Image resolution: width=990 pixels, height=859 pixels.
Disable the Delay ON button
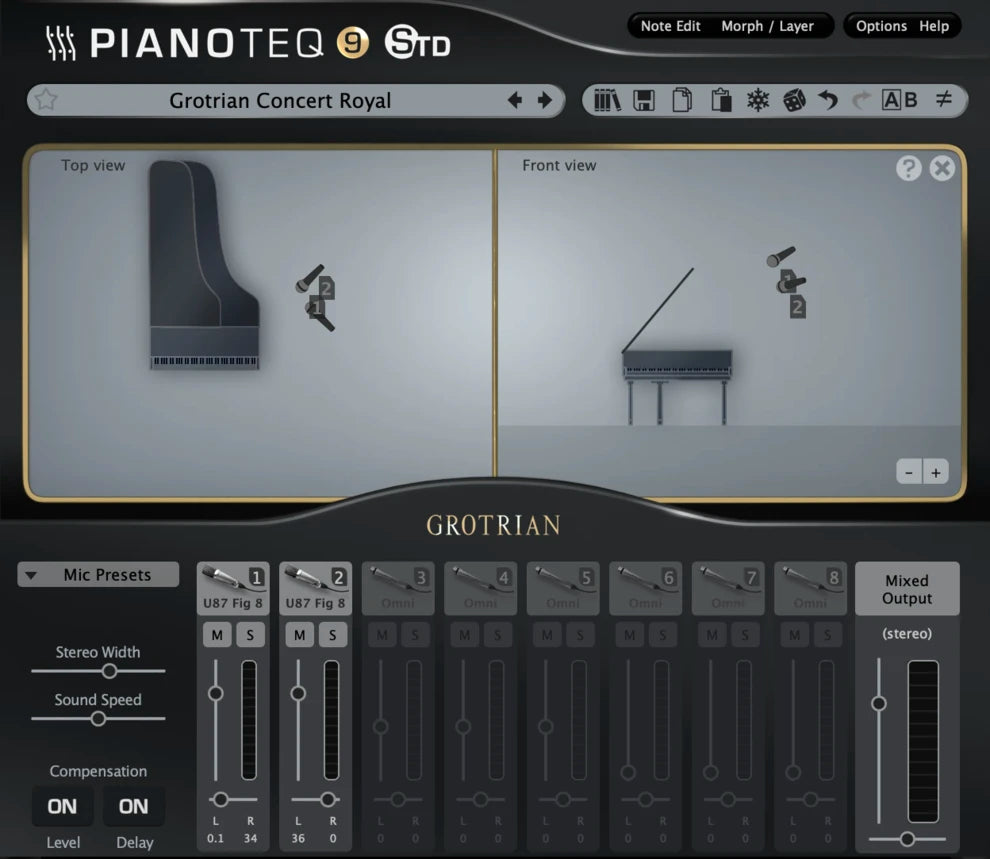tap(134, 806)
